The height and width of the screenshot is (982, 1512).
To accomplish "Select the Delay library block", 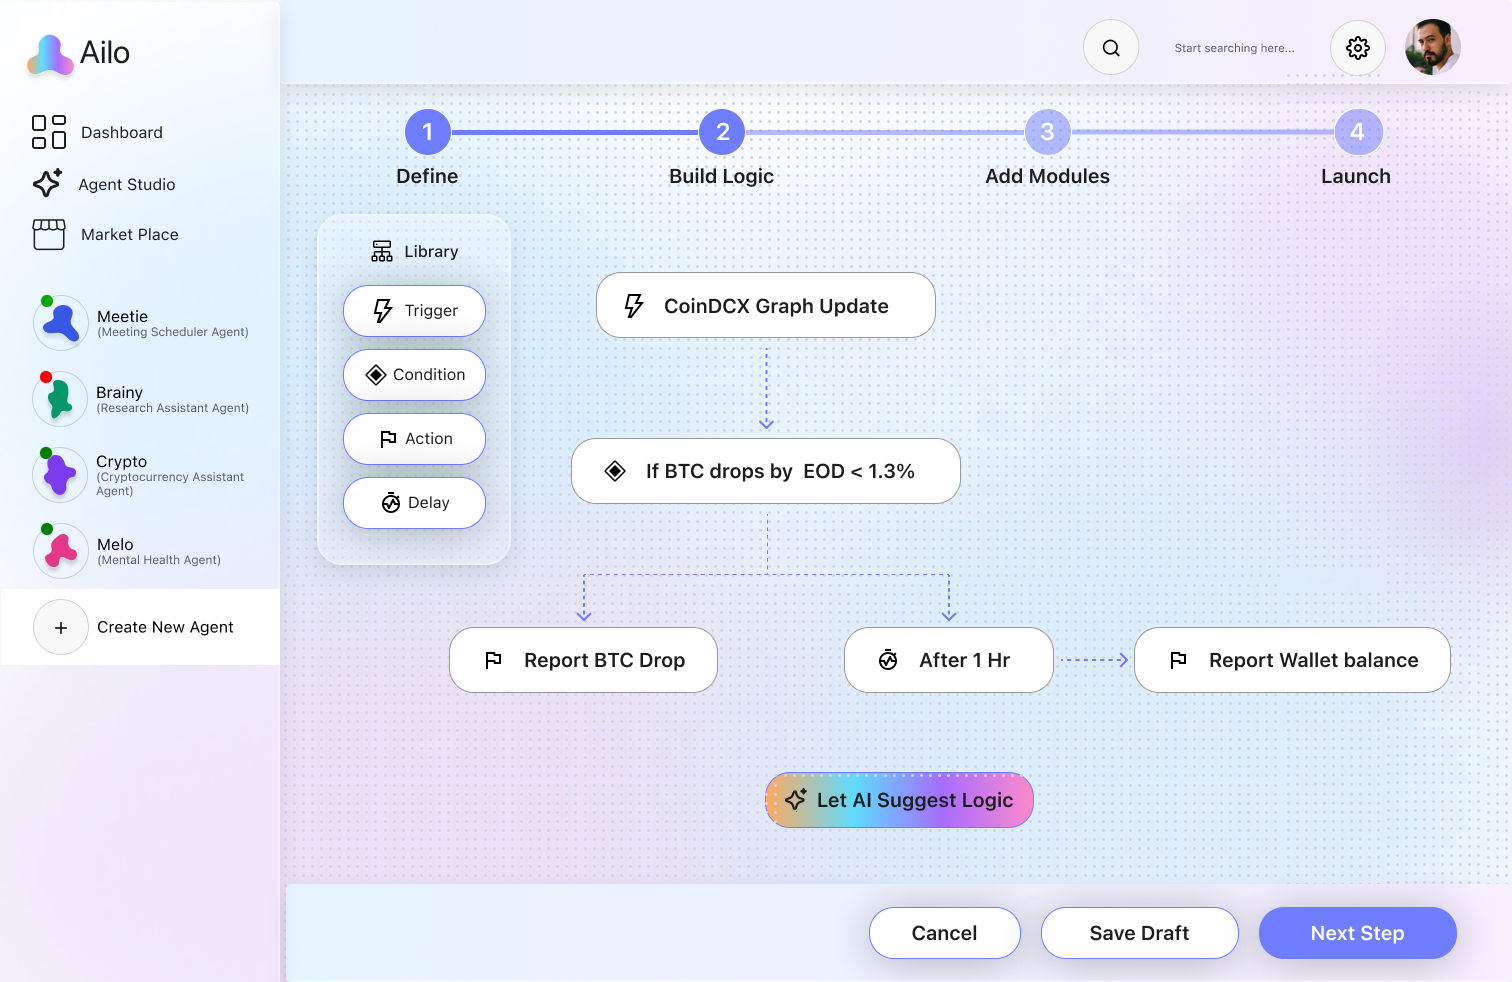I will [x=414, y=503].
